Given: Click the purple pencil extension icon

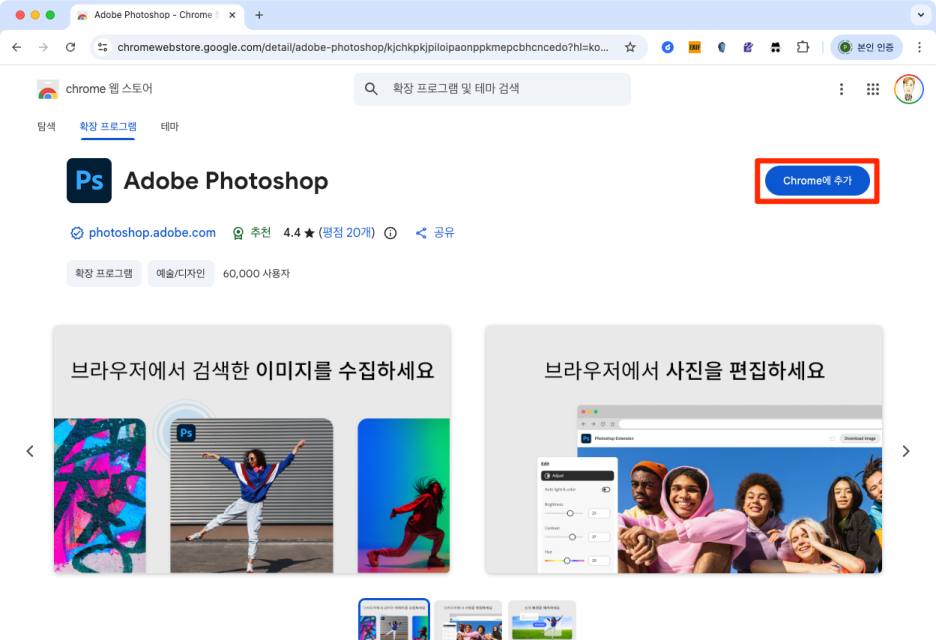Looking at the screenshot, I should tap(748, 47).
